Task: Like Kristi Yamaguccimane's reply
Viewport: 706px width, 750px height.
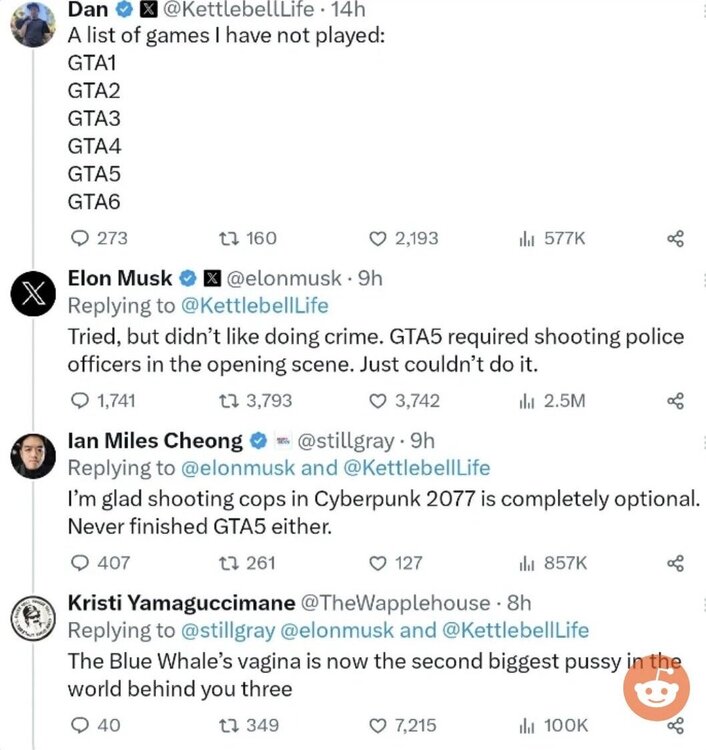Action: pos(378,725)
